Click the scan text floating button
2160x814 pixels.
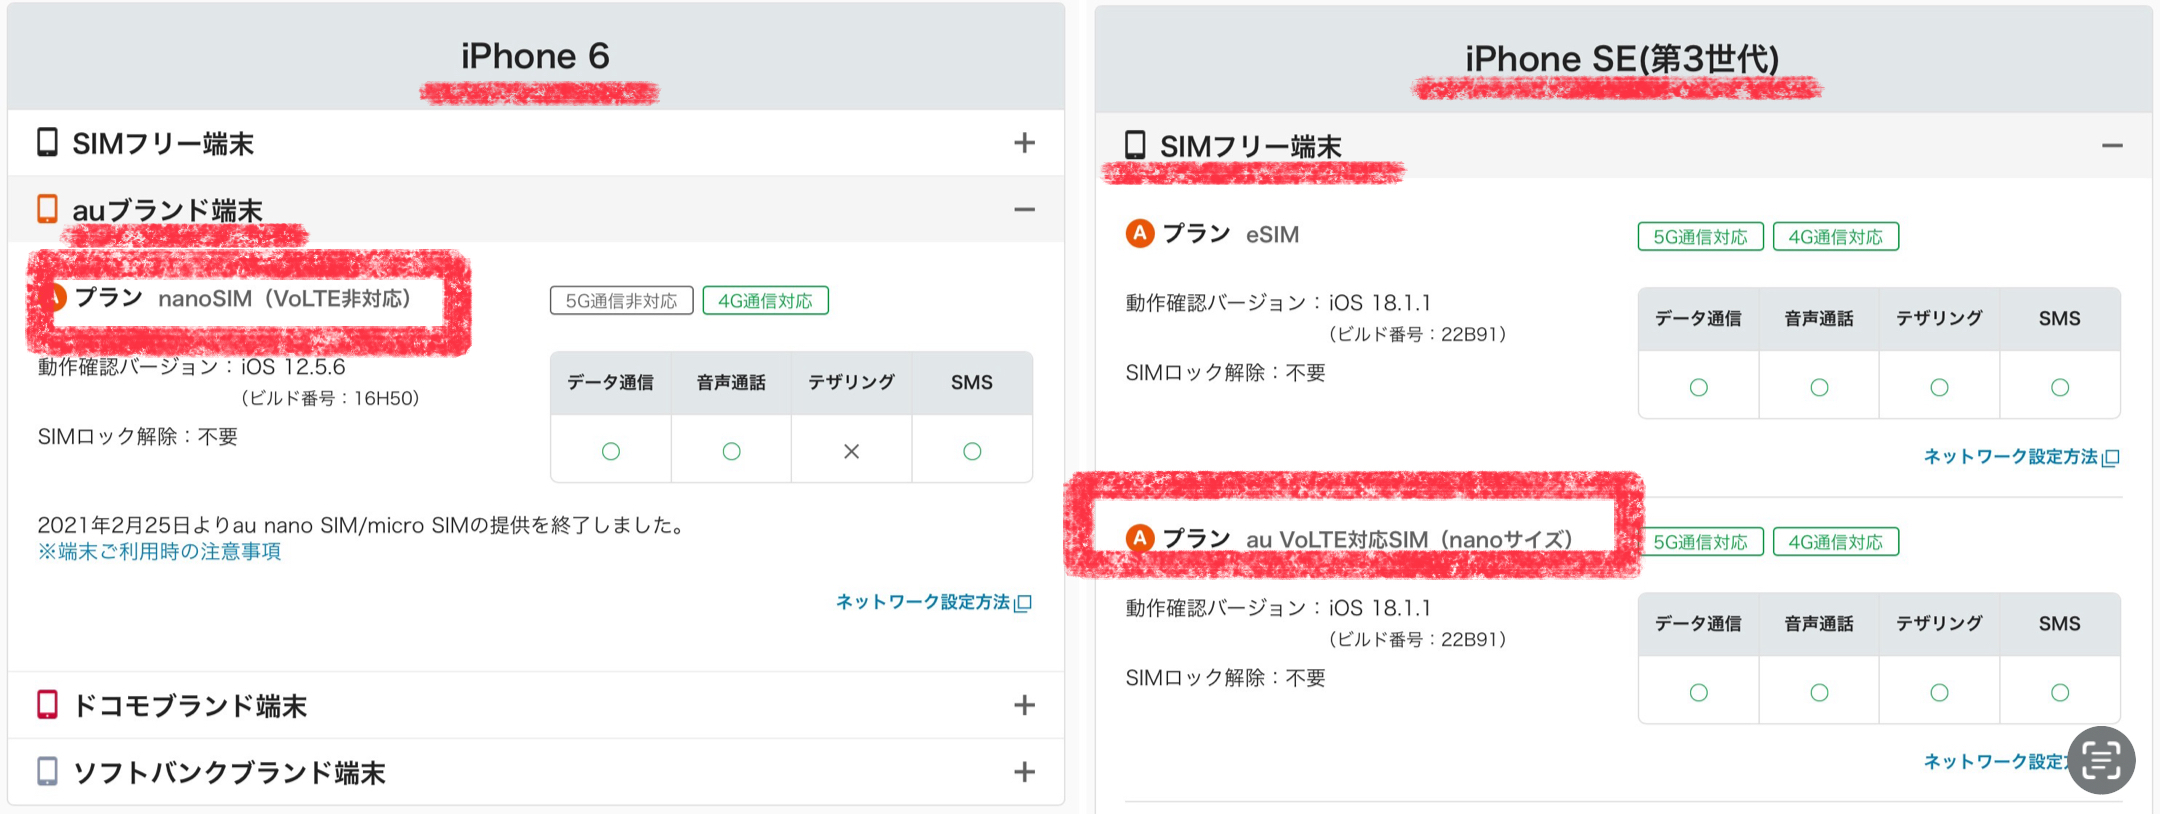pyautogui.click(x=2101, y=760)
